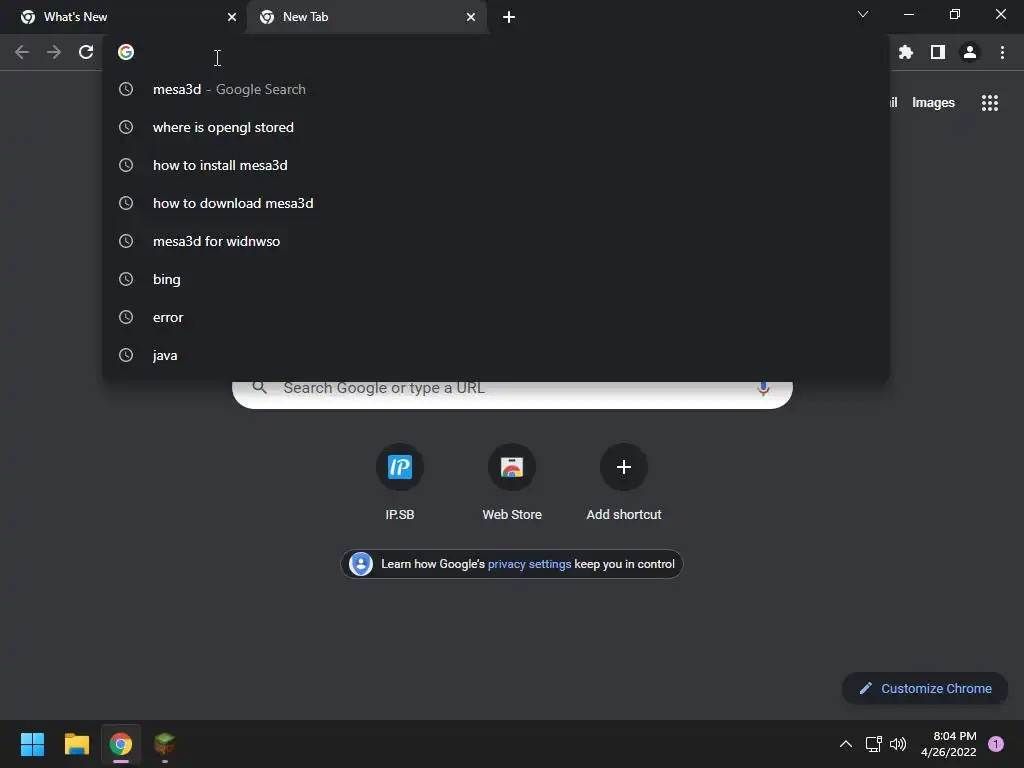Select 'mesa3d for widnwso' suggestion
The image size is (1024, 768).
pyautogui.click(x=496, y=241)
